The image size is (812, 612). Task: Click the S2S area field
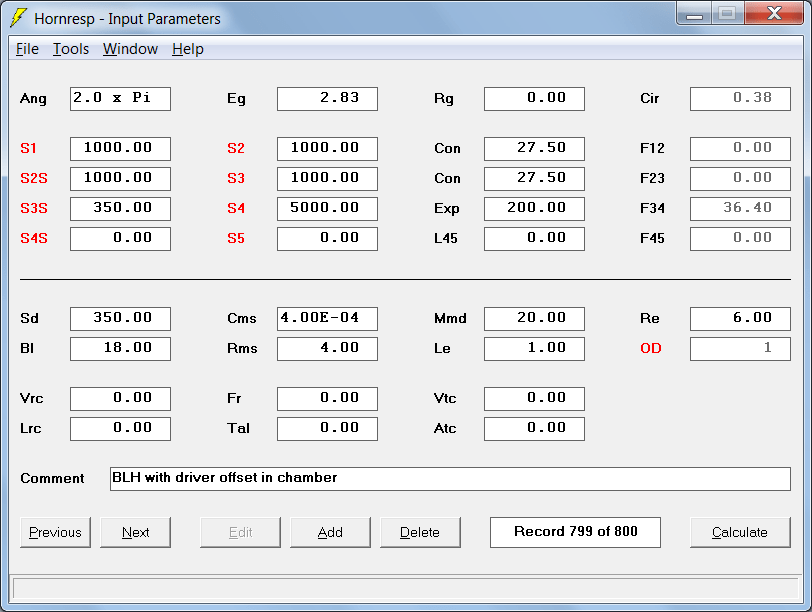pyautogui.click(x=120, y=179)
